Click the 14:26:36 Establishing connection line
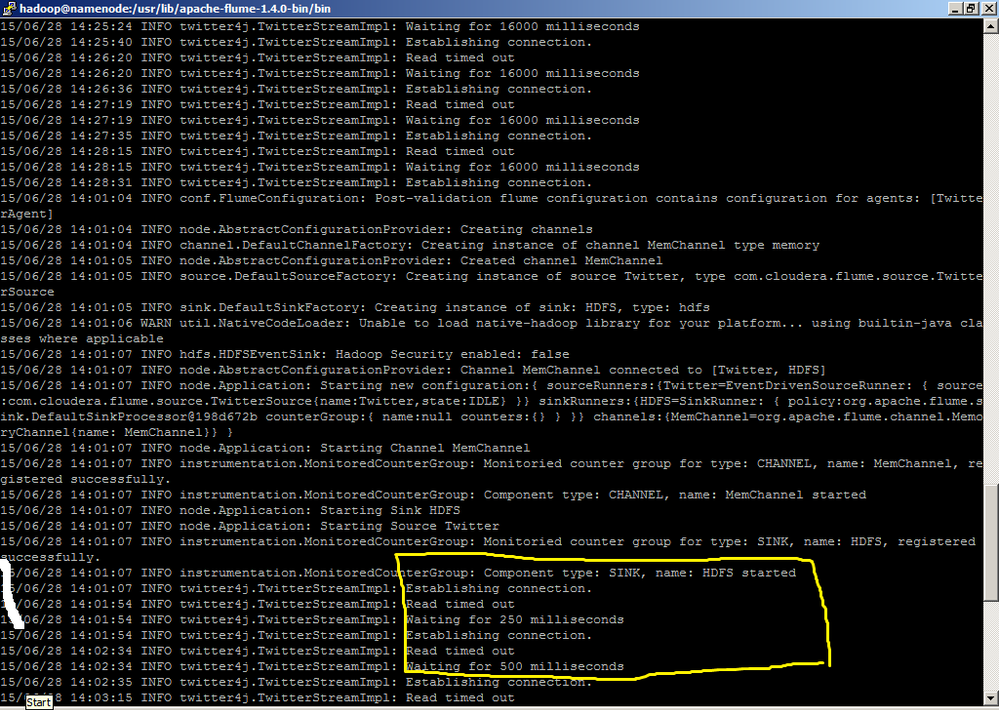The width and height of the screenshot is (999, 710). pyautogui.click(x=296, y=89)
